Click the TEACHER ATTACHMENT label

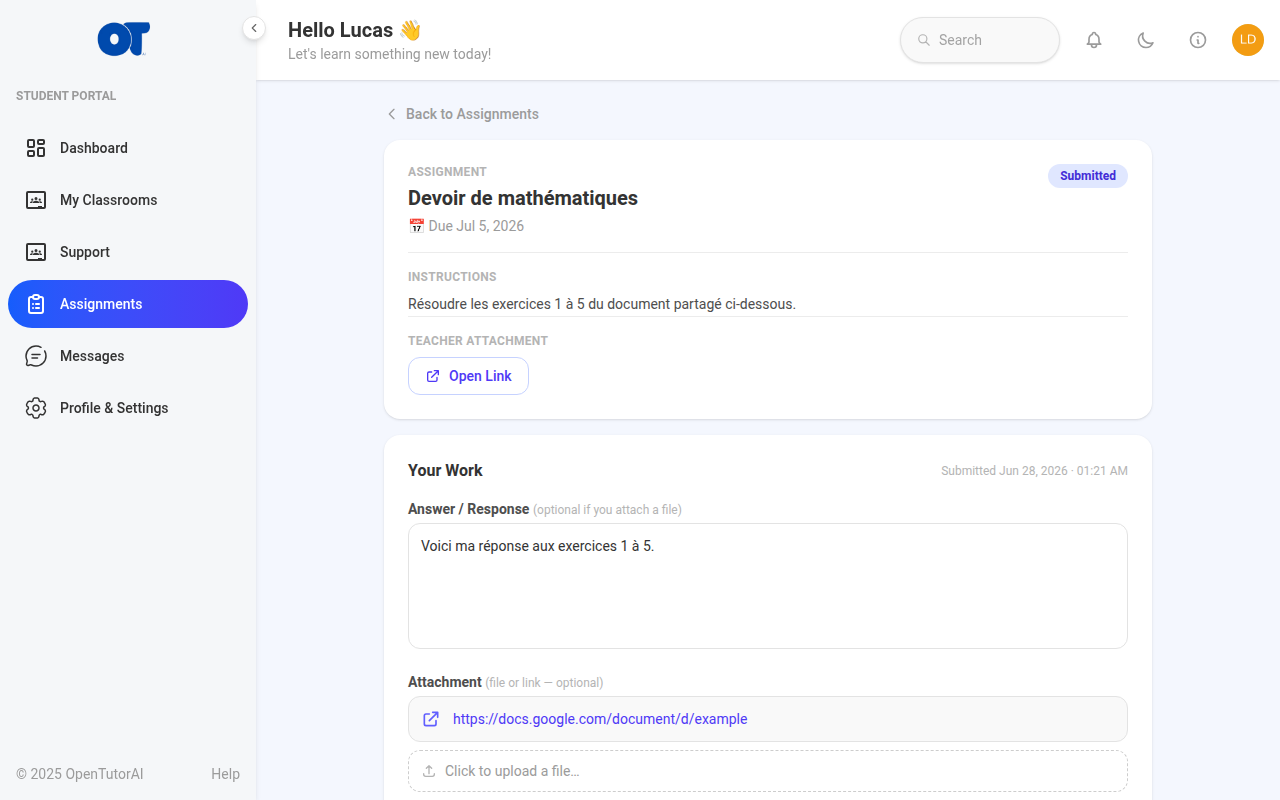coord(478,341)
